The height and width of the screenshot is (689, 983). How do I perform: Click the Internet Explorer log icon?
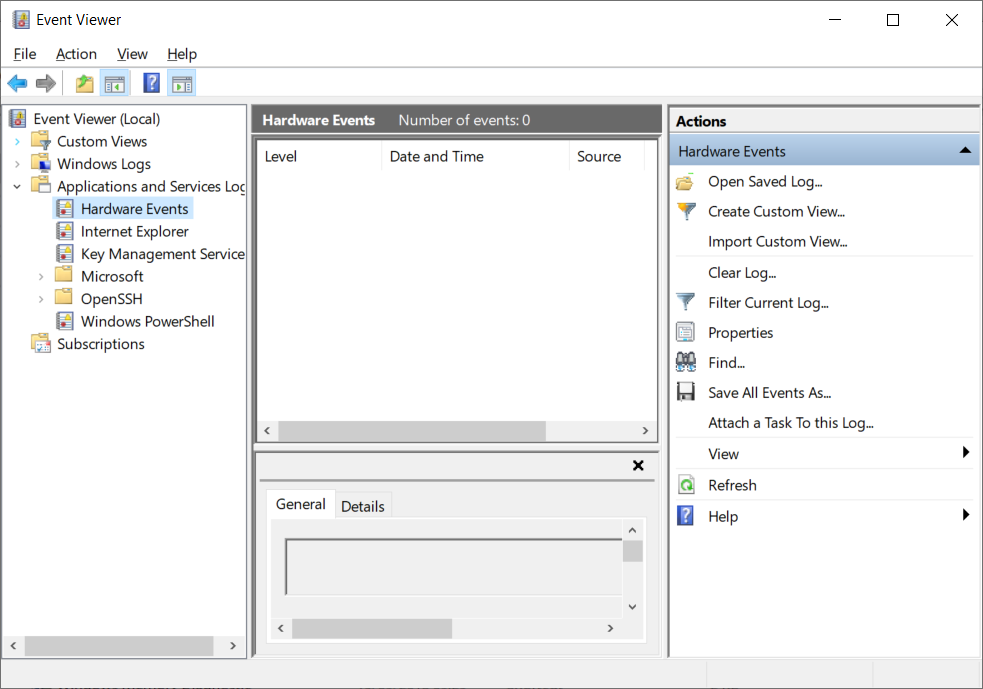(65, 231)
